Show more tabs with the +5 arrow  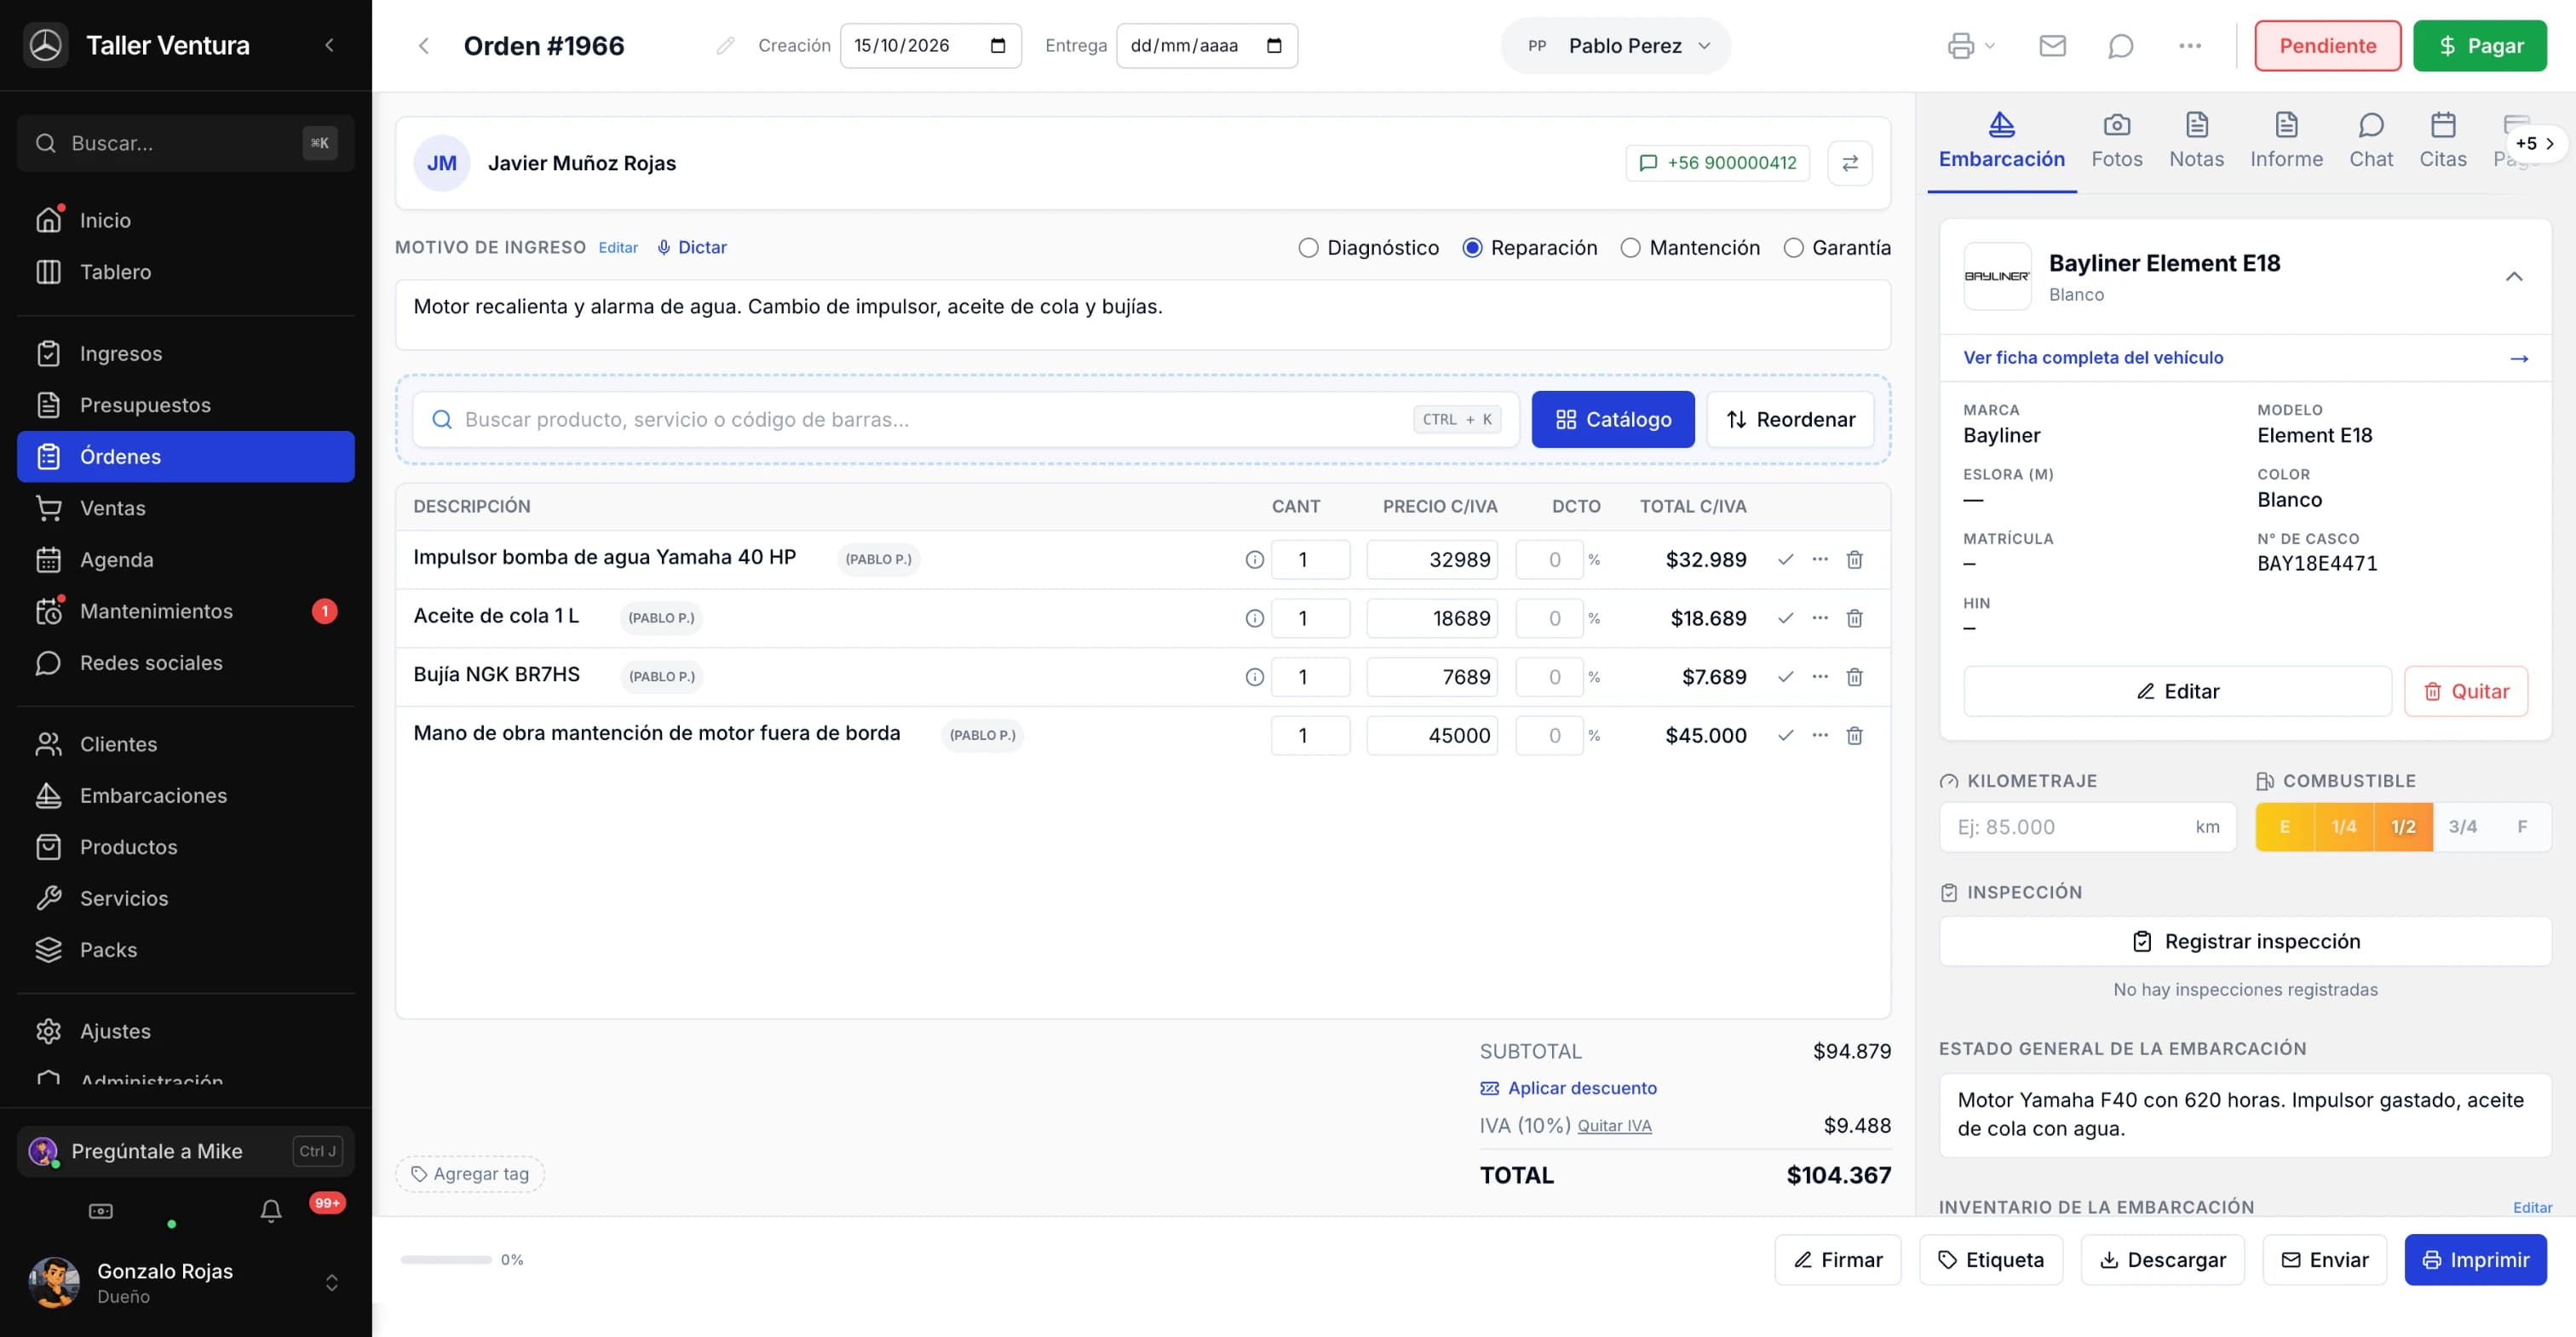pyautogui.click(x=2536, y=144)
